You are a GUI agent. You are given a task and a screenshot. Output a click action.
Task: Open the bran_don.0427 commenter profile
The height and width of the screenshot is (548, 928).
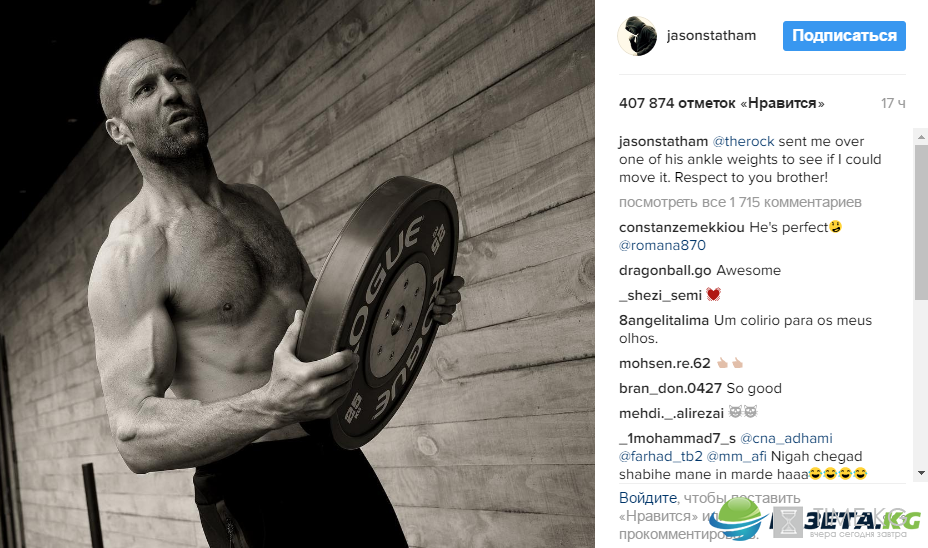(670, 388)
